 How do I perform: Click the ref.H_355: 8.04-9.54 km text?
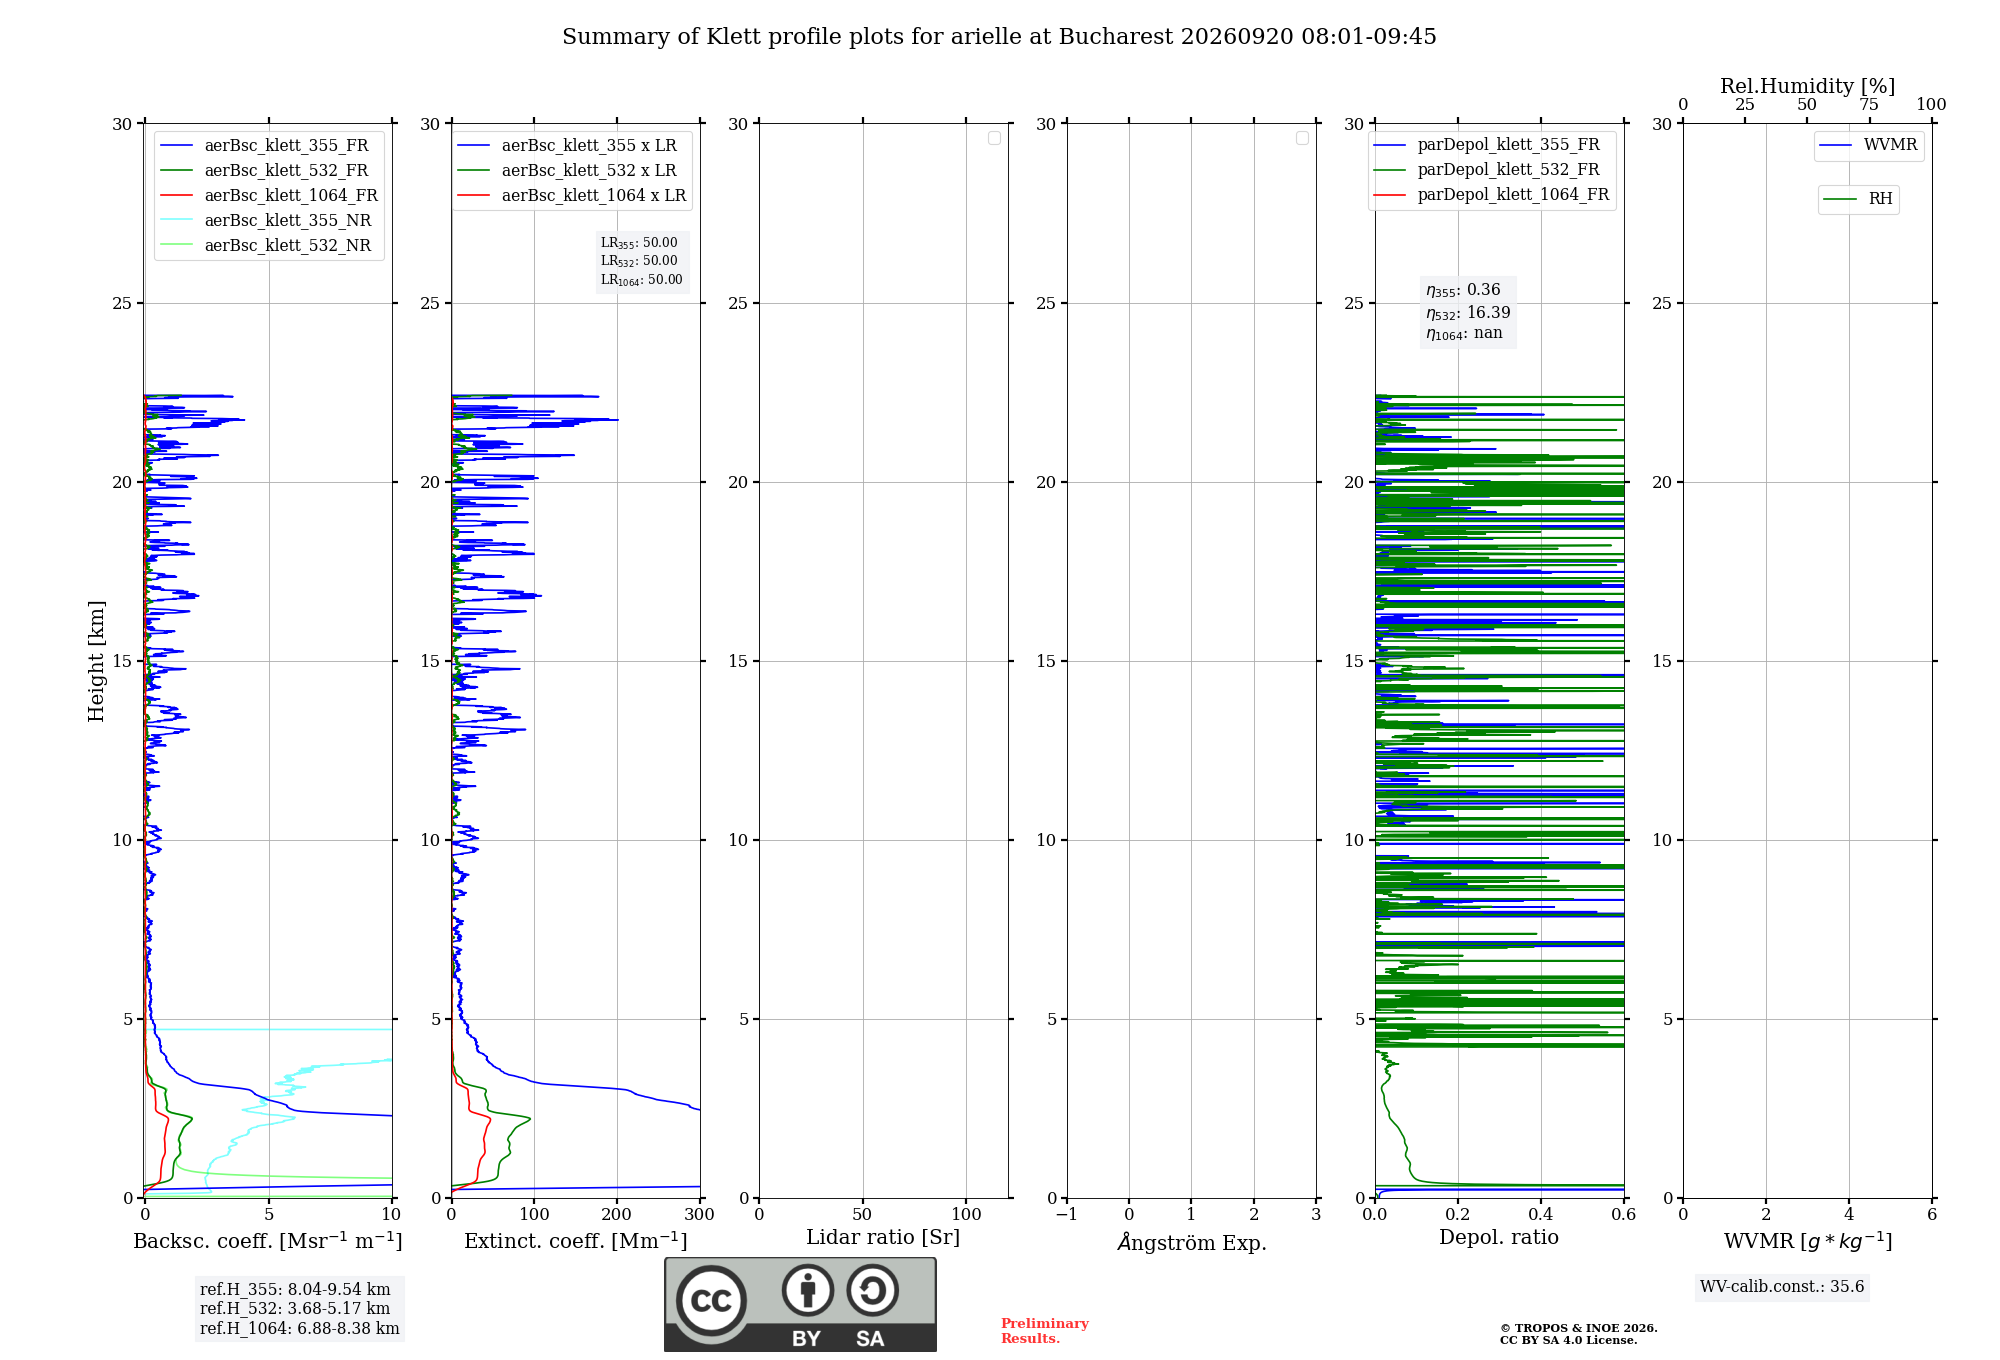pos(295,1290)
